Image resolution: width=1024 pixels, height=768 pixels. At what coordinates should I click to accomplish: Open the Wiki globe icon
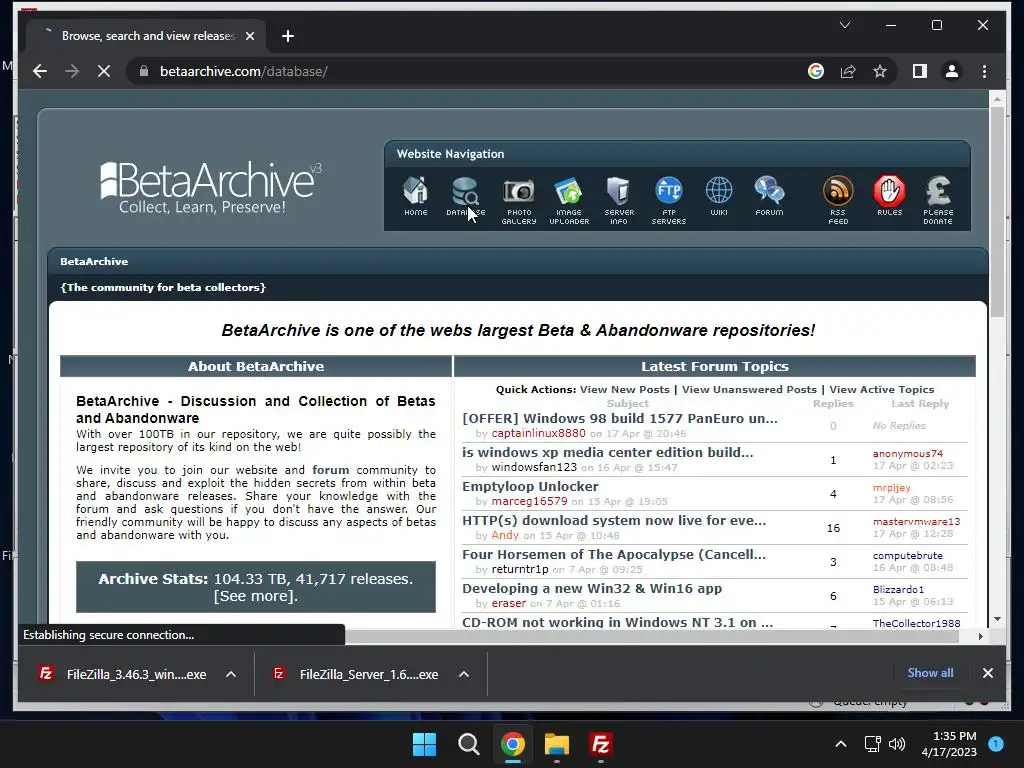click(x=719, y=196)
